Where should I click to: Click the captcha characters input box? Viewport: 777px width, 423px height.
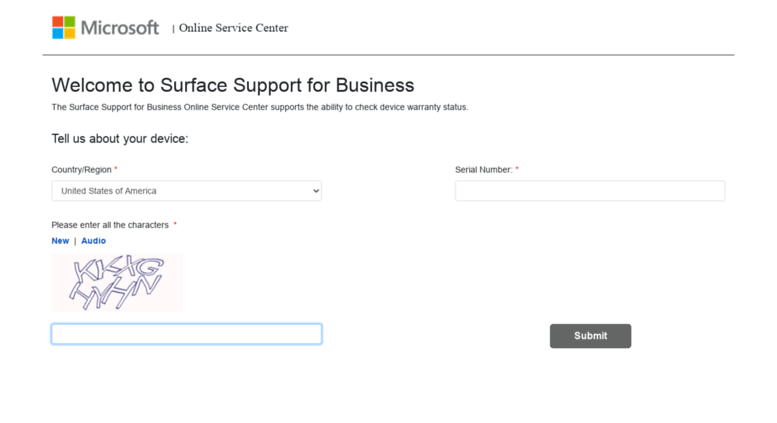[x=186, y=334]
